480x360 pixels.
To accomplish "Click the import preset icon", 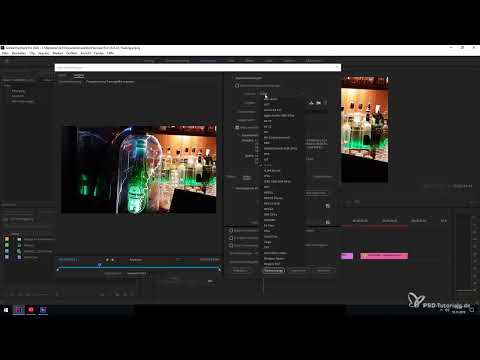I will tap(319, 103).
